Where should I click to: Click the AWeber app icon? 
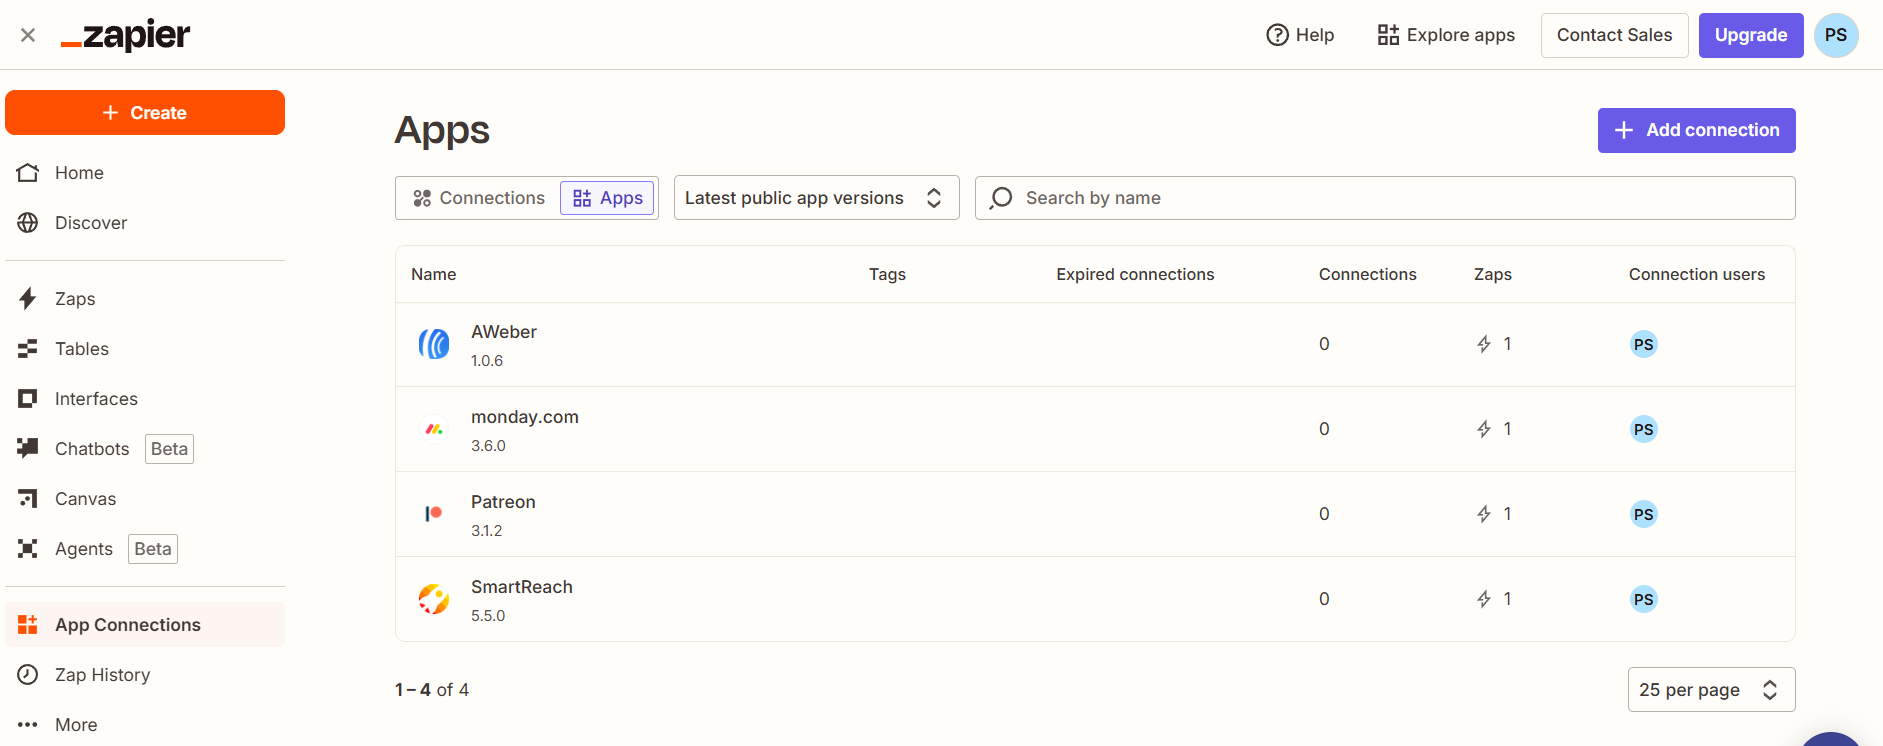[434, 344]
